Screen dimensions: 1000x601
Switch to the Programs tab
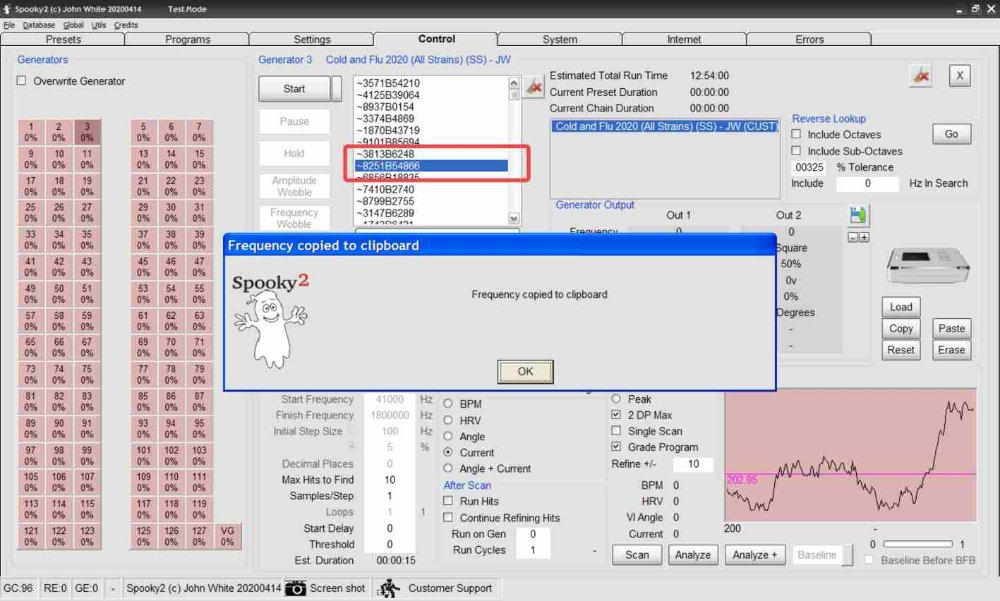tap(188, 40)
